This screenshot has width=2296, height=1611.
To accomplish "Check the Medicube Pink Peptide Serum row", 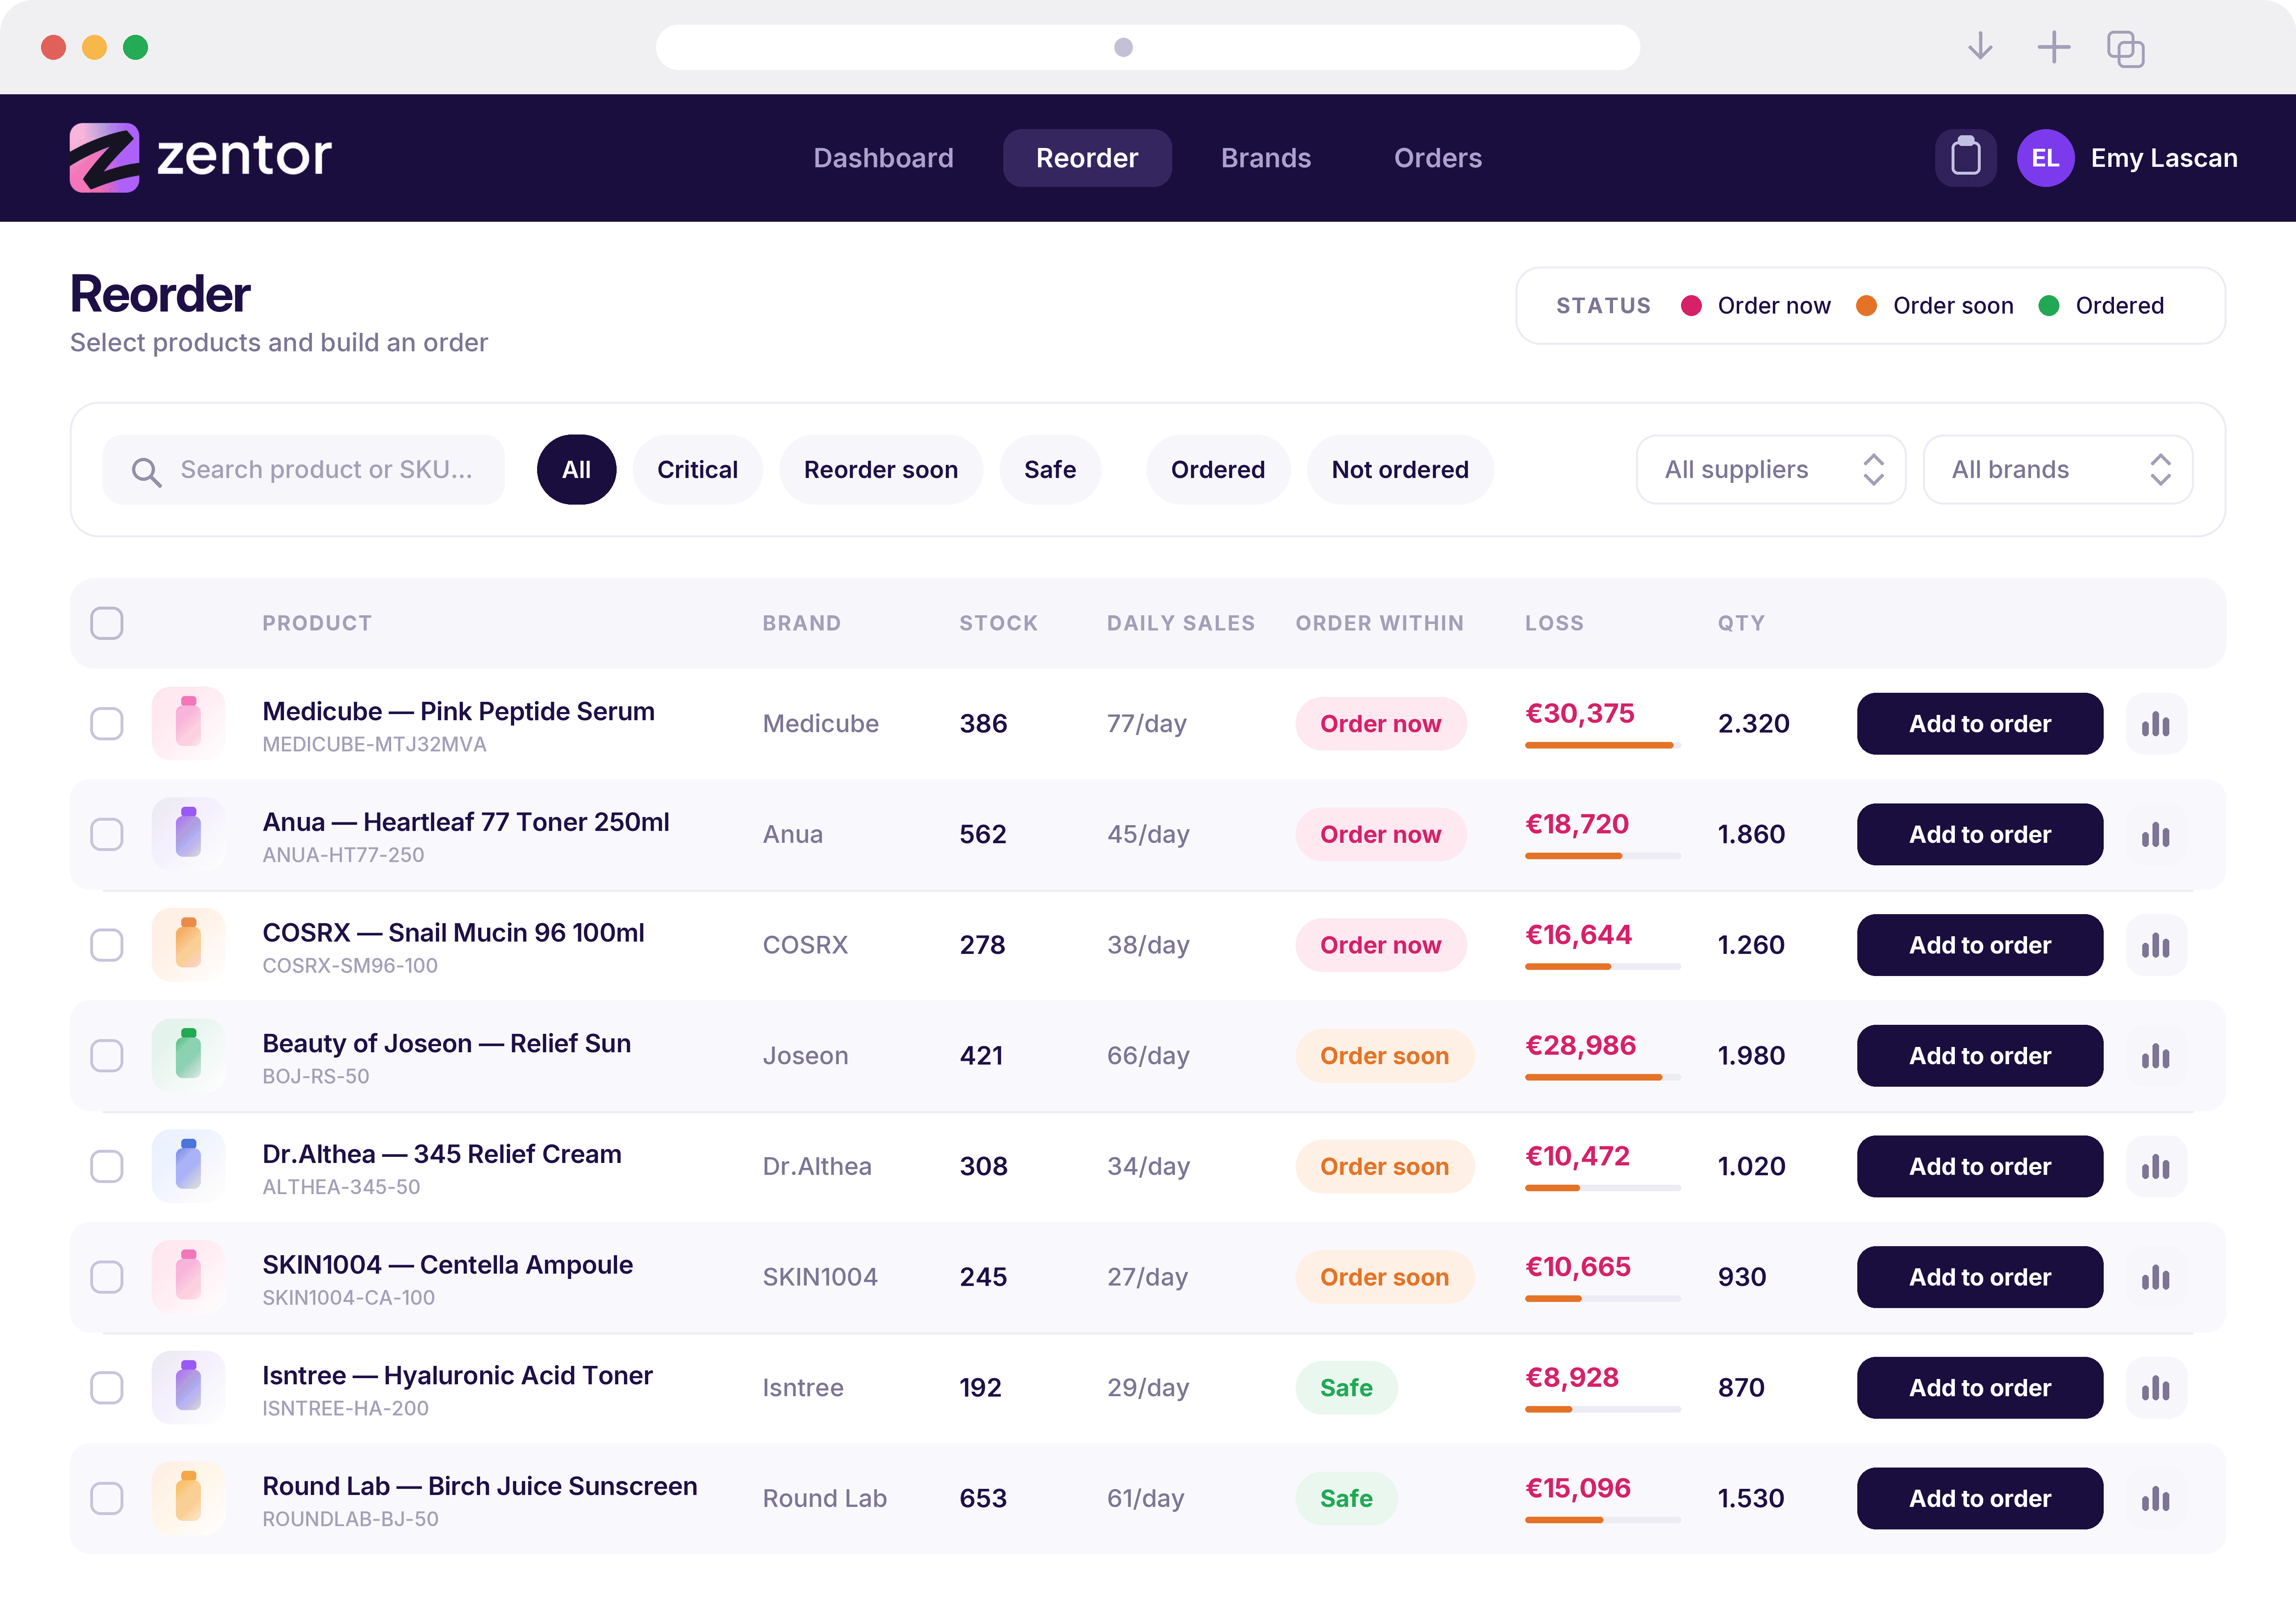I will pyautogui.click(x=107, y=724).
